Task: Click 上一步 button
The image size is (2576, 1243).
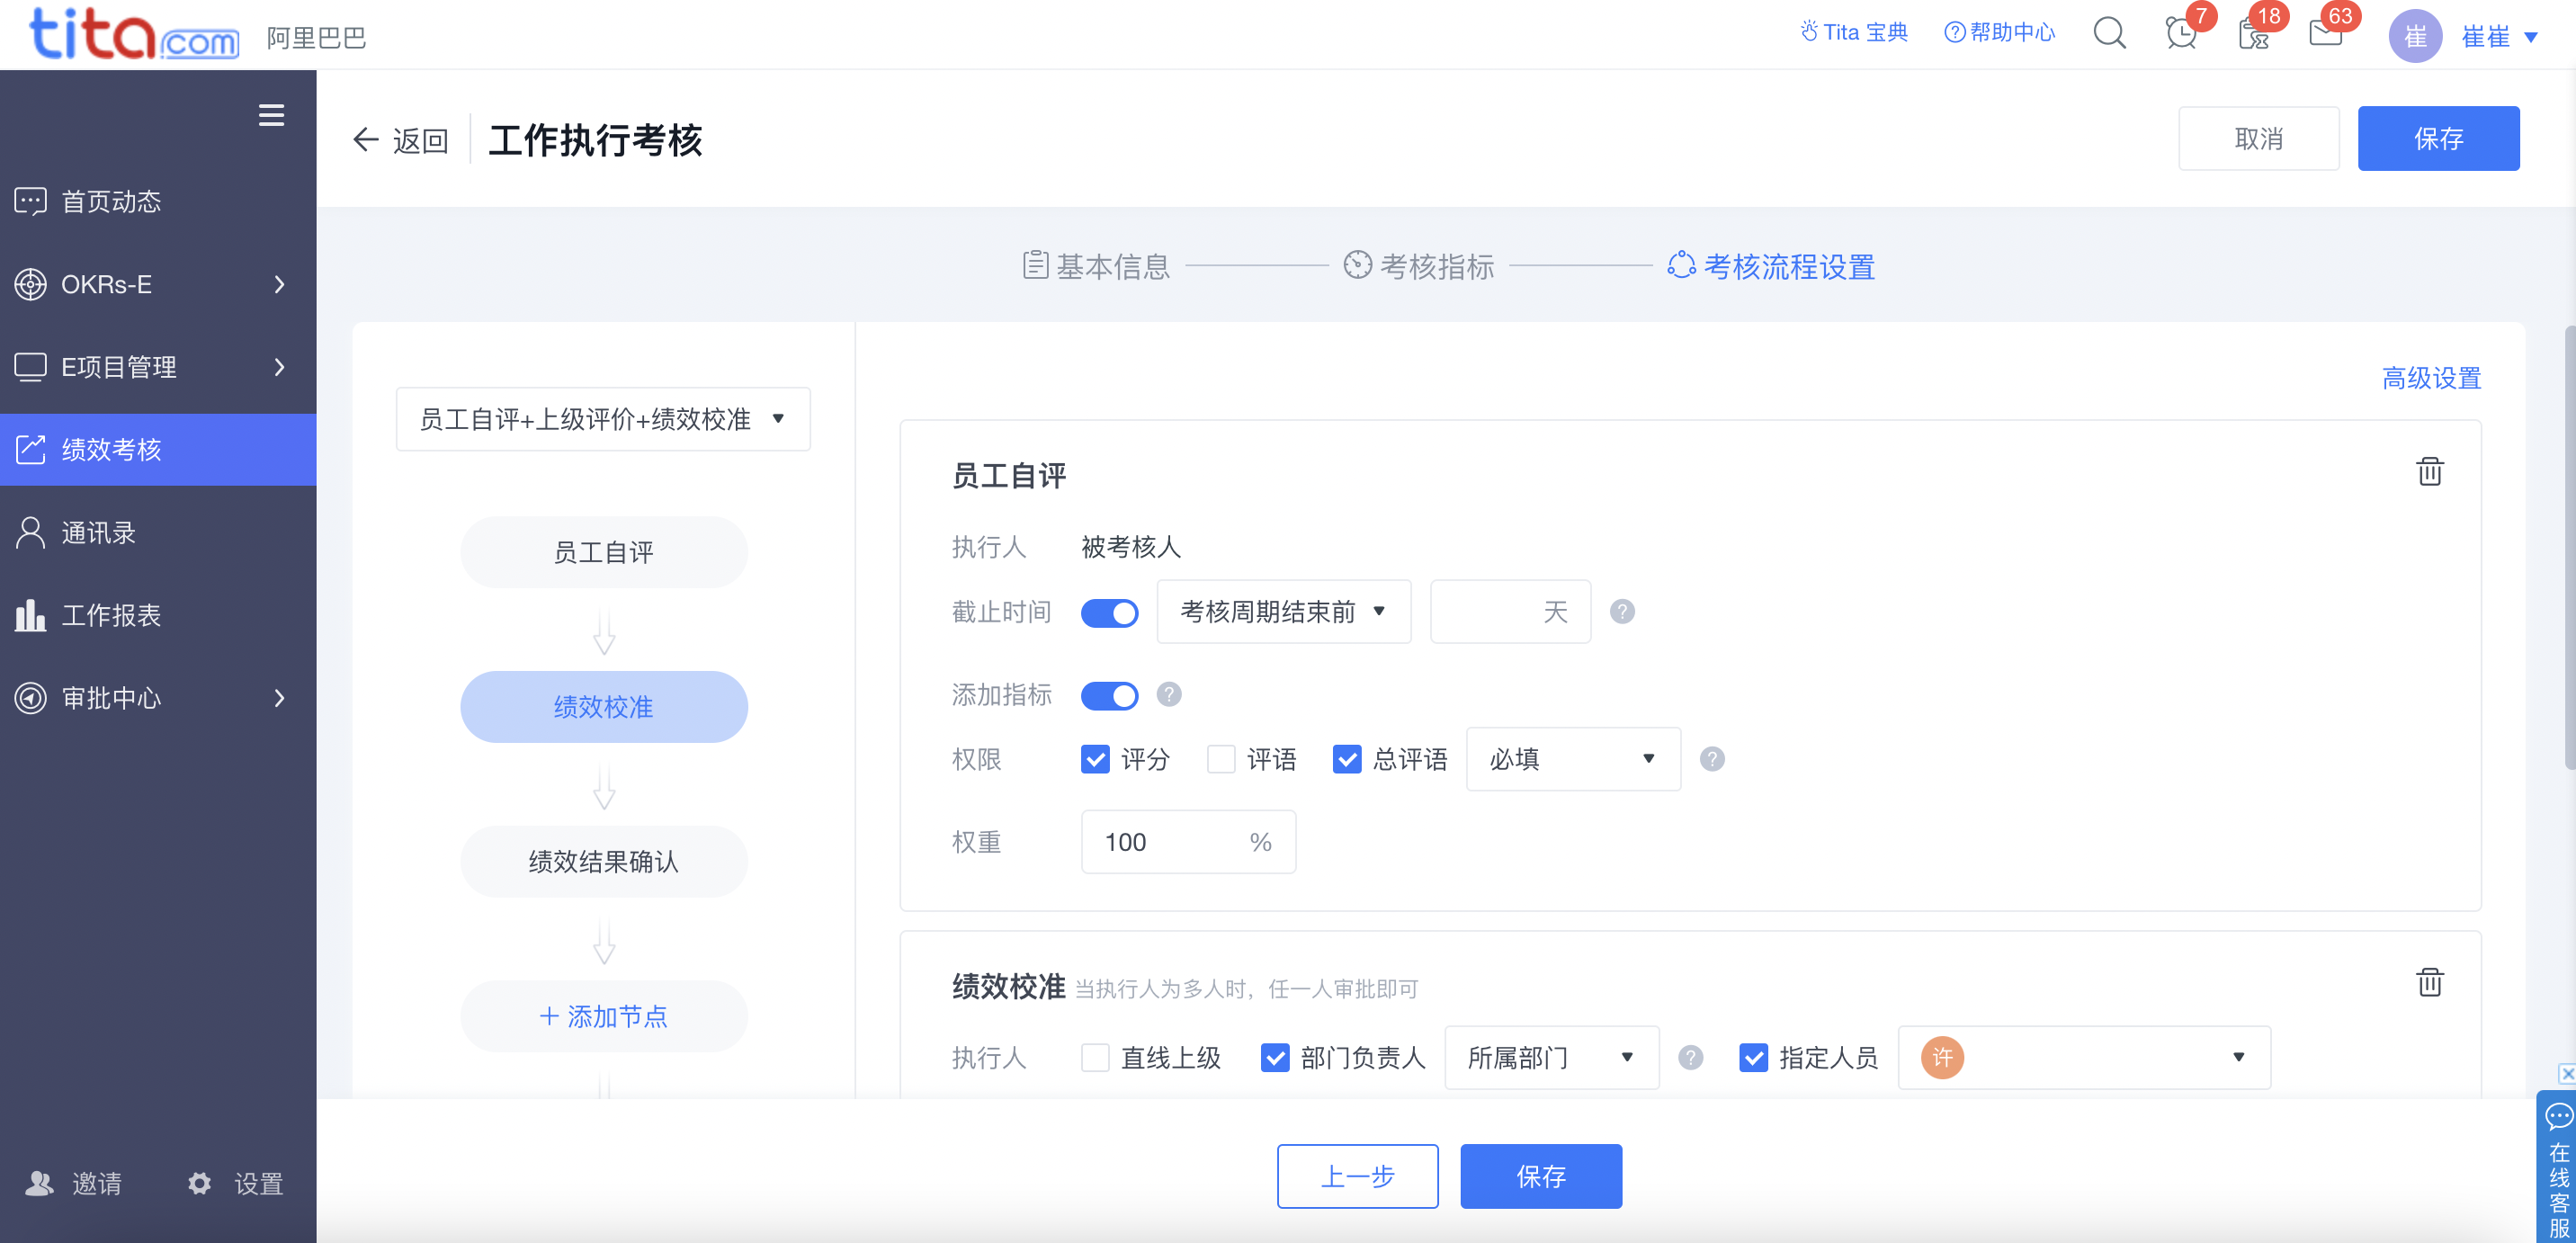Action: click(1358, 1176)
